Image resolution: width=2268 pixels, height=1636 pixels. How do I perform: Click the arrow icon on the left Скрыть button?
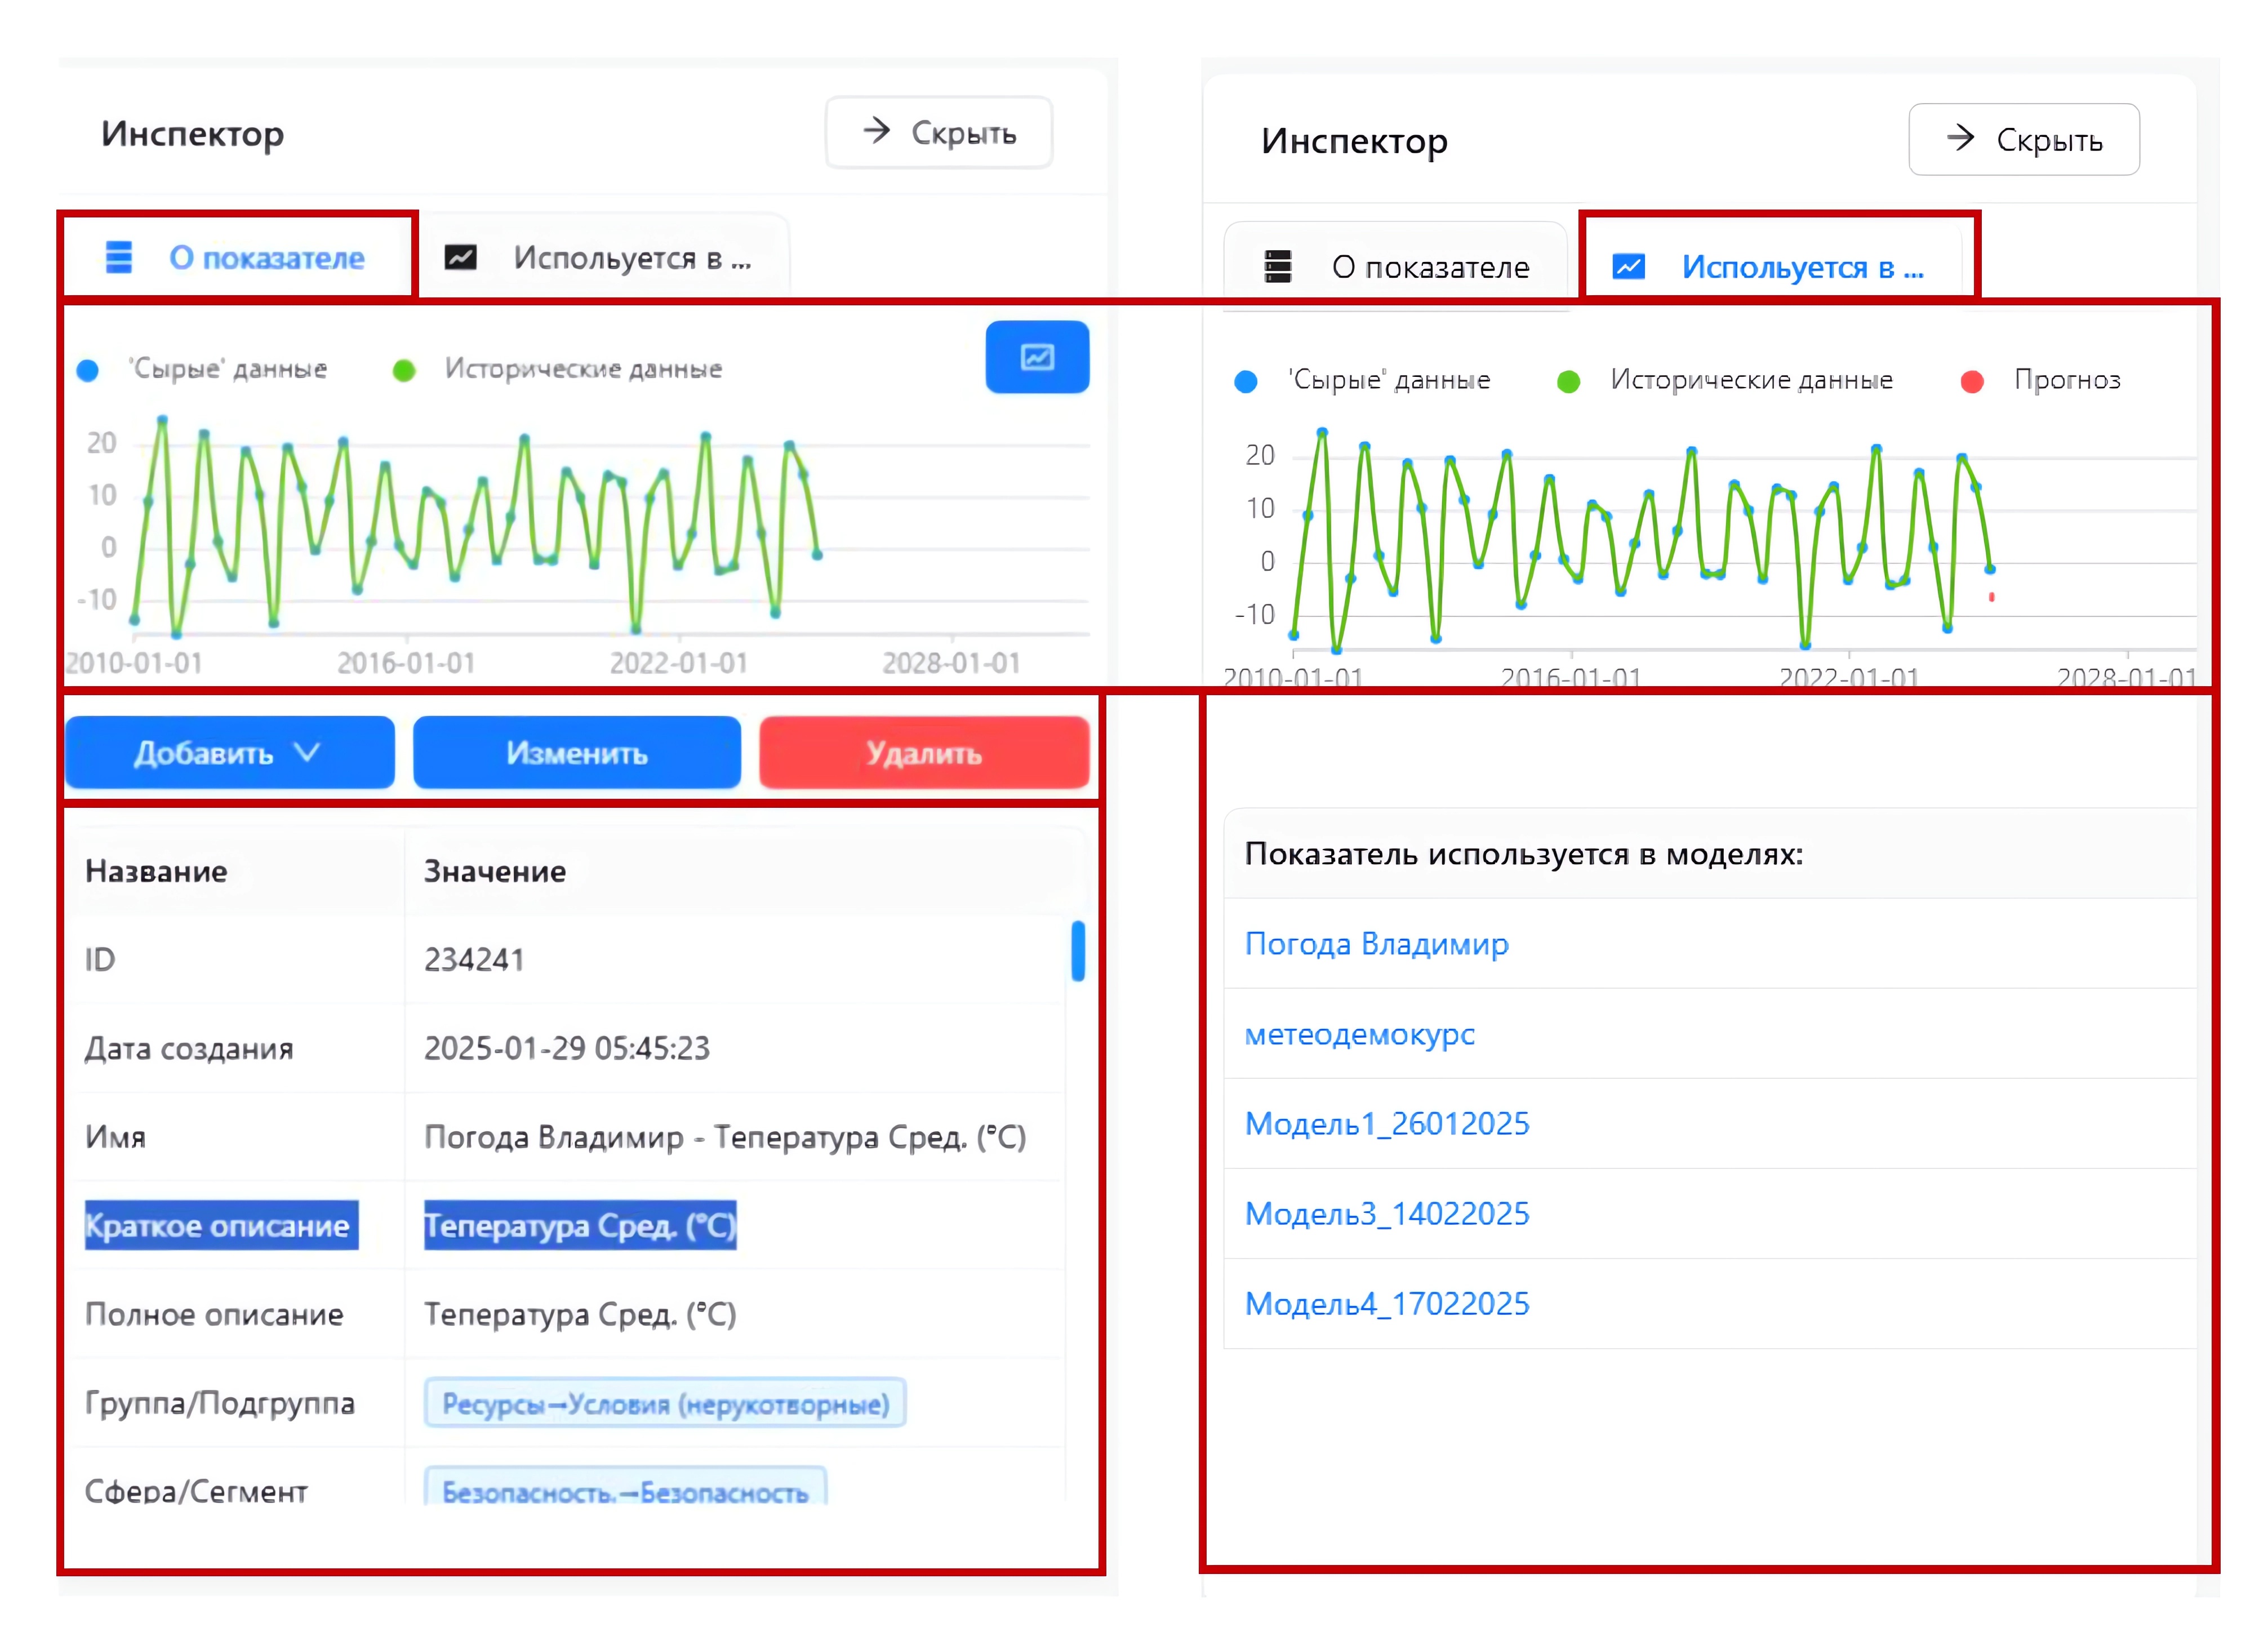[877, 131]
